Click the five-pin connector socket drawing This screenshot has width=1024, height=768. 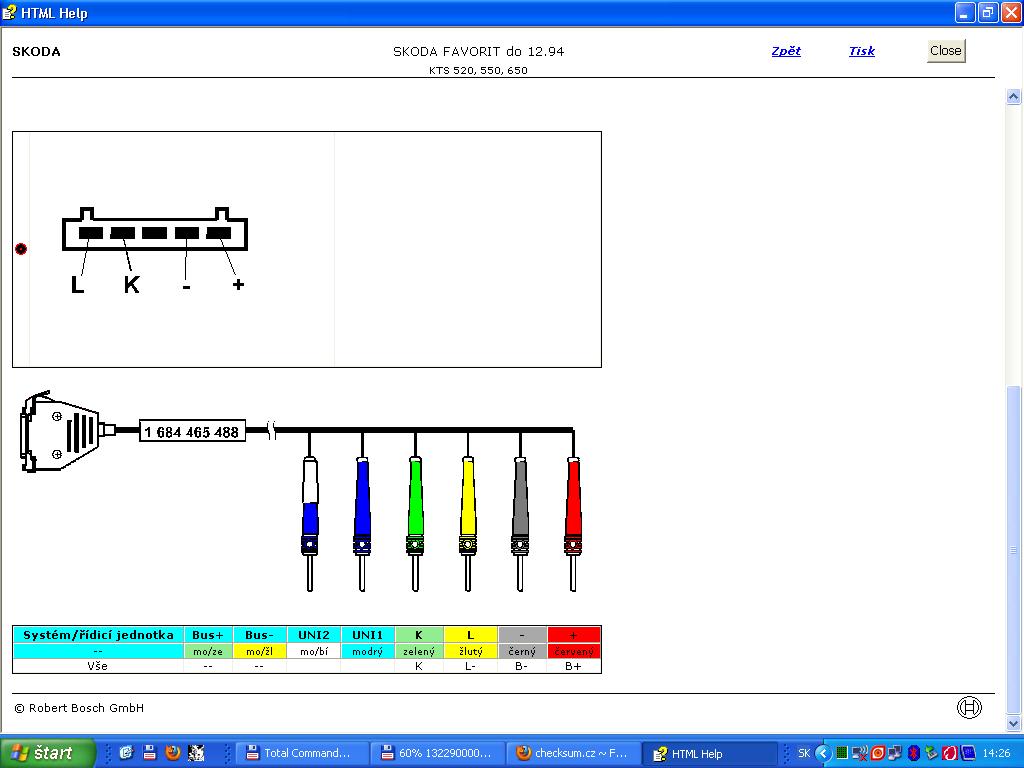155,229
